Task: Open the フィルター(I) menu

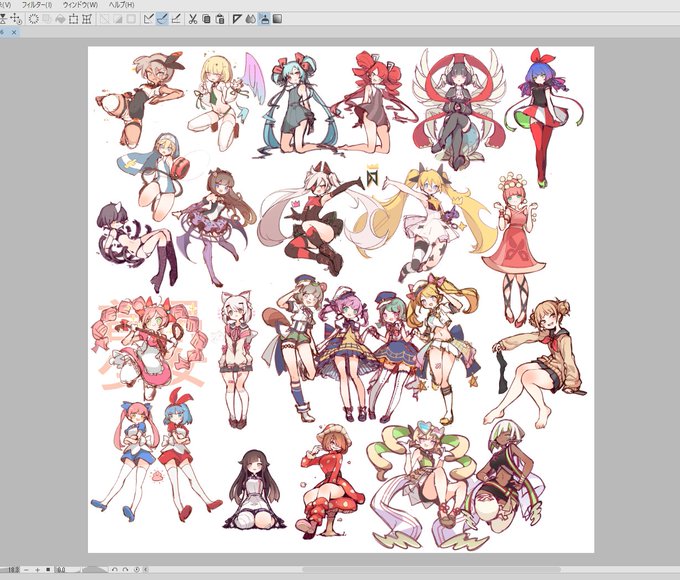Action: click(x=37, y=5)
